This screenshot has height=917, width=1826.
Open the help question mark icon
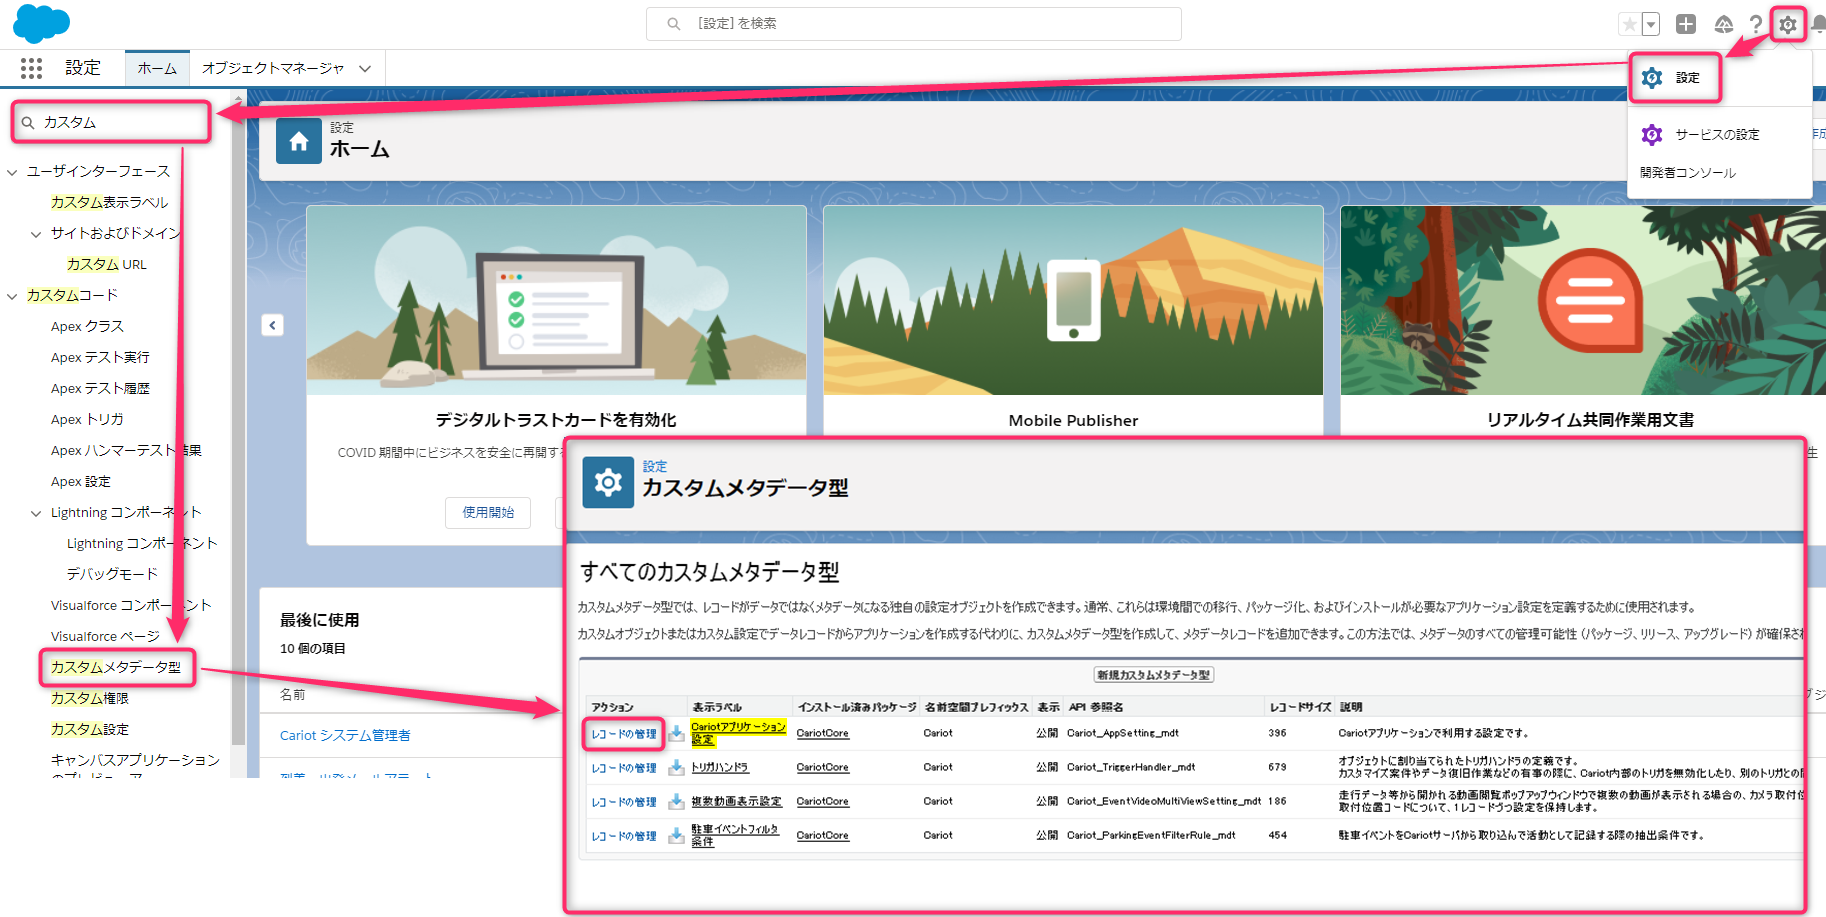1755,24
